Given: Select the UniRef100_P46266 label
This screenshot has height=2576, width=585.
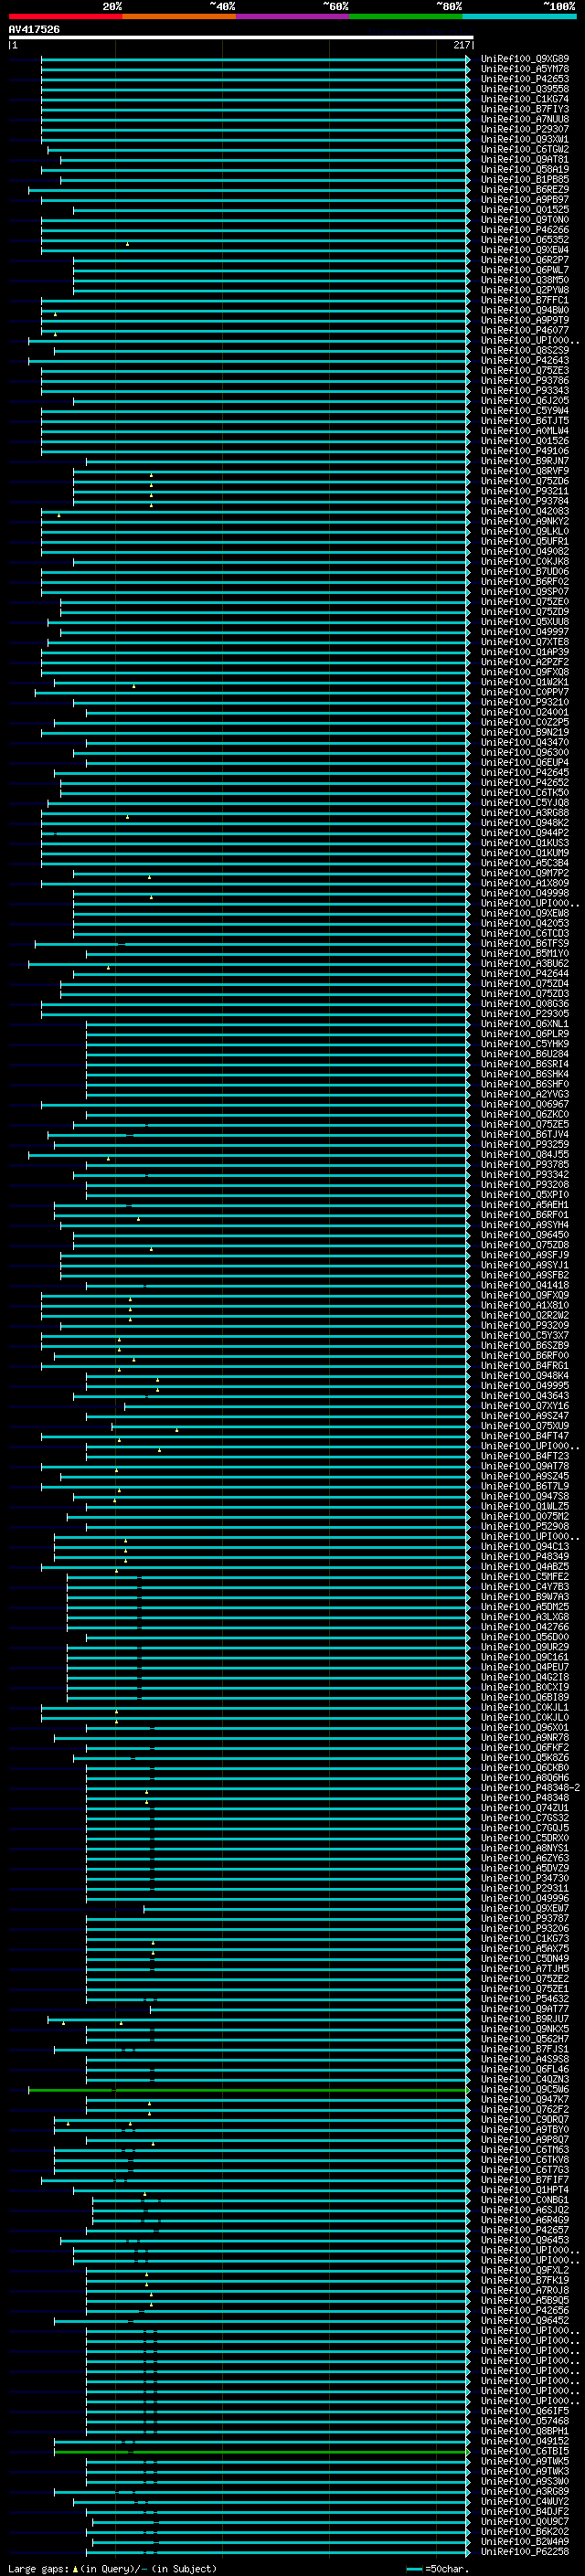Looking at the screenshot, I should tap(525, 230).
